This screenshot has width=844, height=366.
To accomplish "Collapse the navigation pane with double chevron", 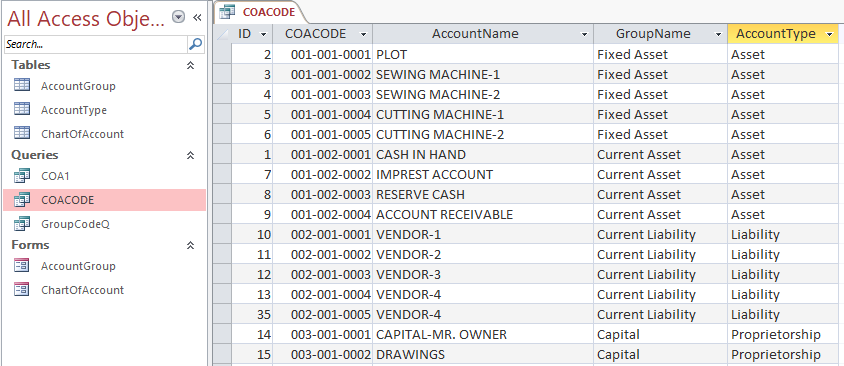I will [x=197, y=18].
